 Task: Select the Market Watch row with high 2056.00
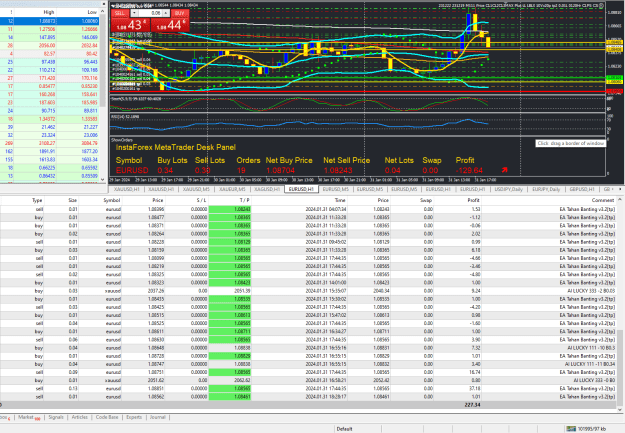click(x=49, y=45)
